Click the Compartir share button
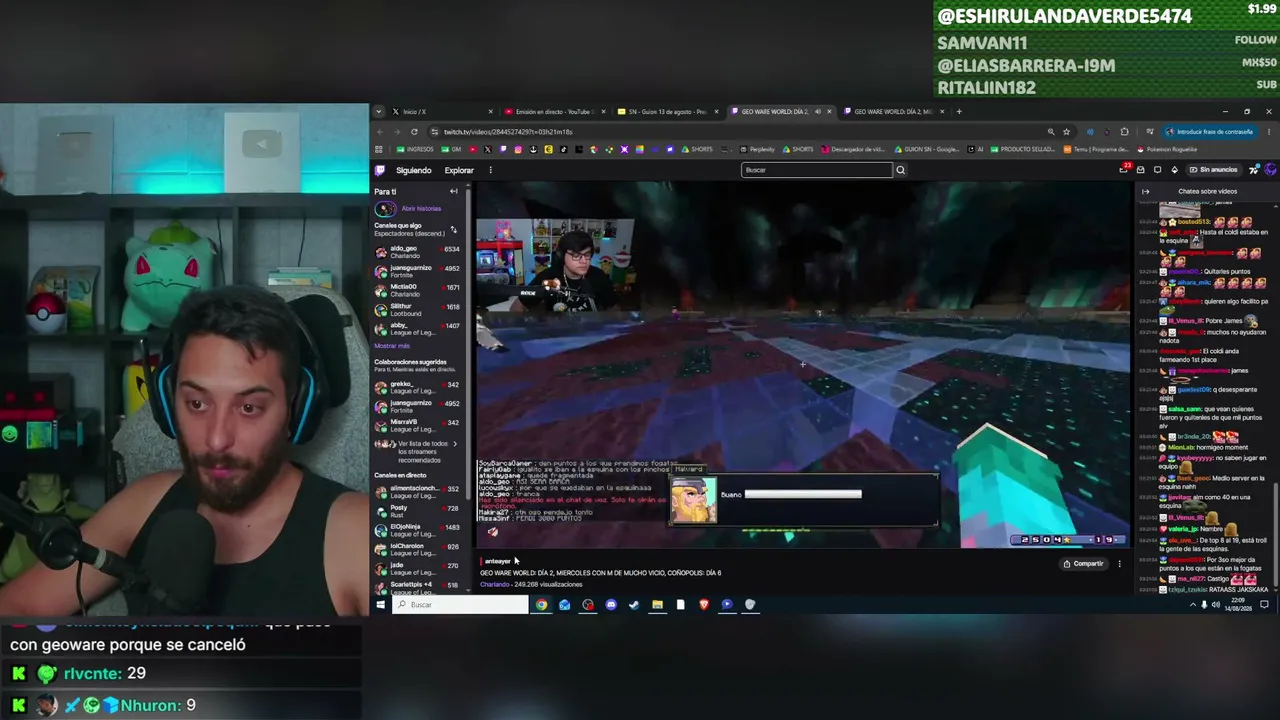This screenshot has height=720, width=1280. point(1083,564)
